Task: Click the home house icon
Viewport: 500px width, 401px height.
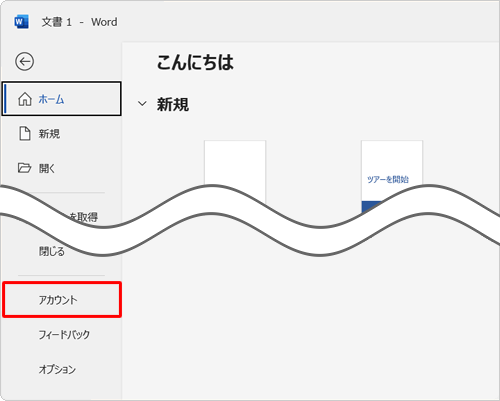Action: click(x=25, y=99)
